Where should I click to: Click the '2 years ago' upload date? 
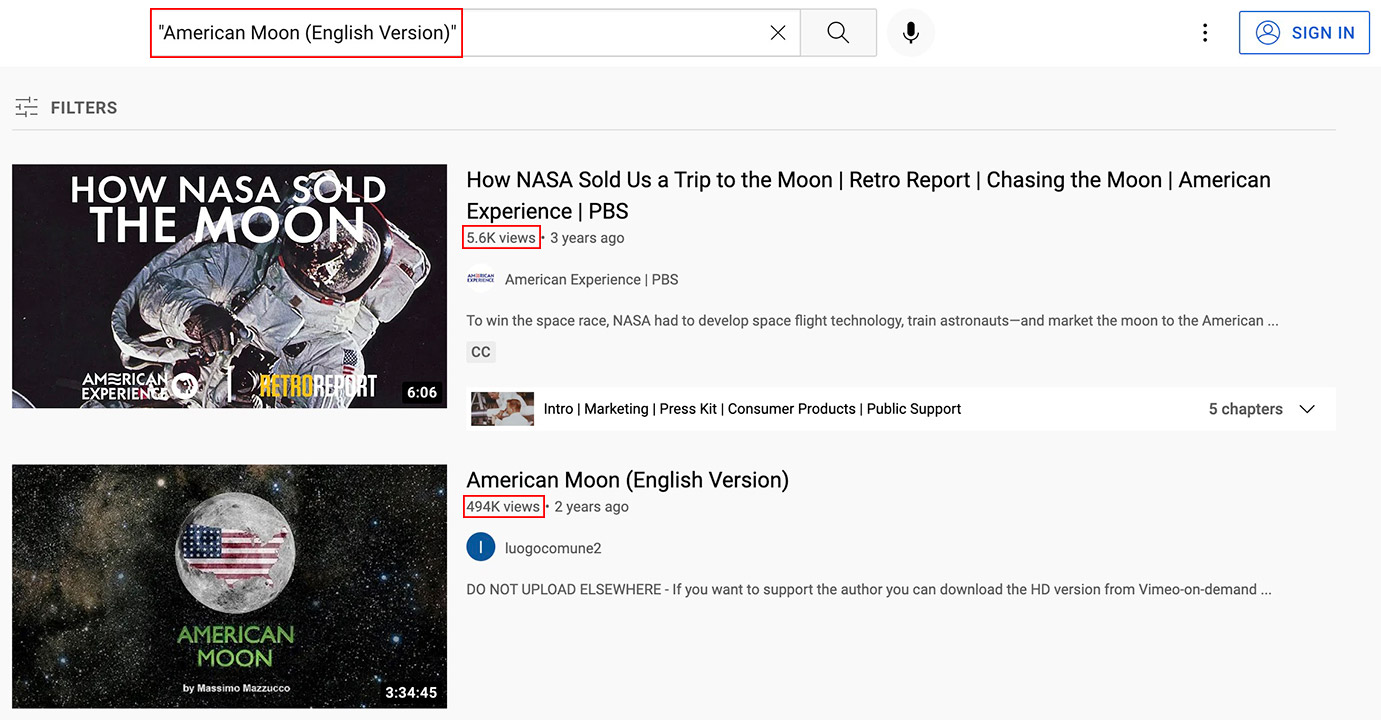[x=591, y=507]
